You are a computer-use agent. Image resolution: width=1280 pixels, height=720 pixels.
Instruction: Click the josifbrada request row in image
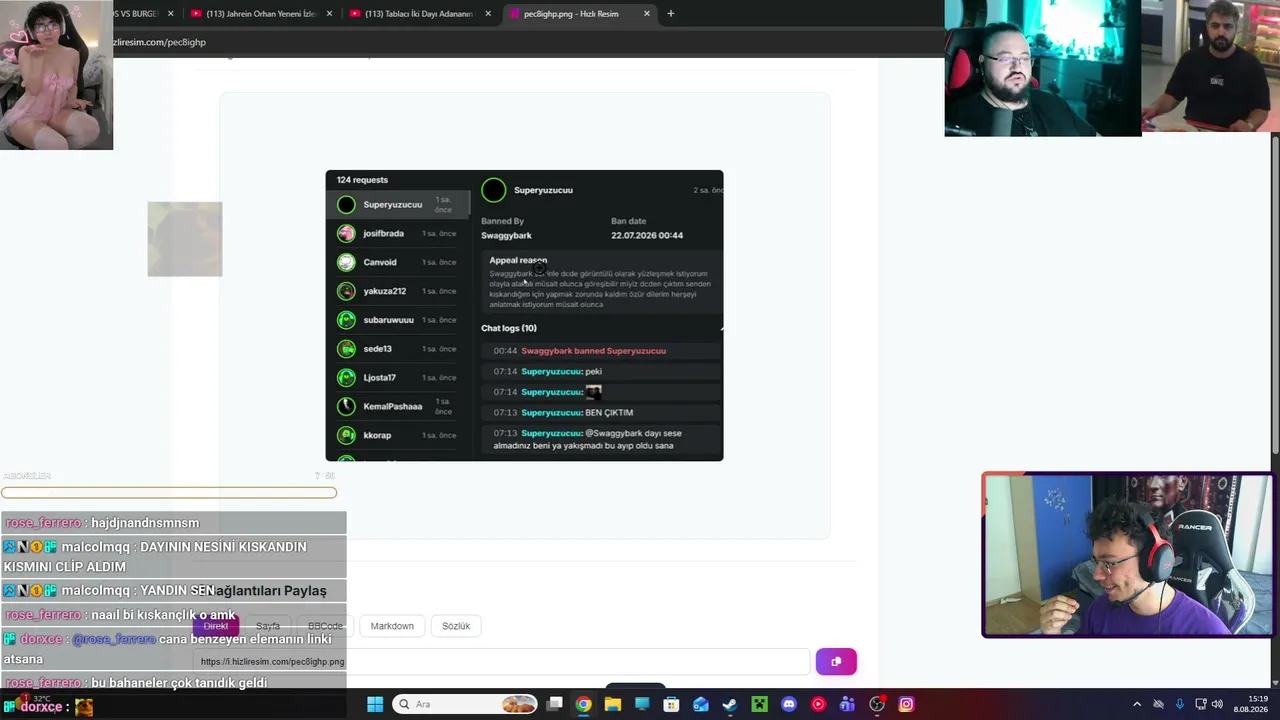click(x=398, y=234)
